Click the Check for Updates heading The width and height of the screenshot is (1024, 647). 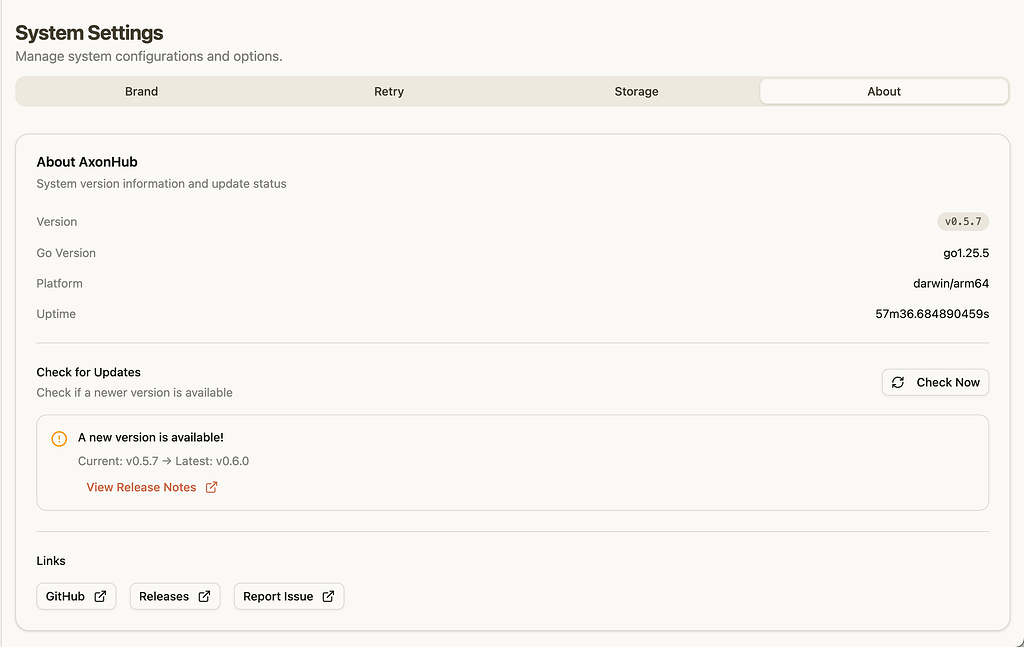point(89,372)
